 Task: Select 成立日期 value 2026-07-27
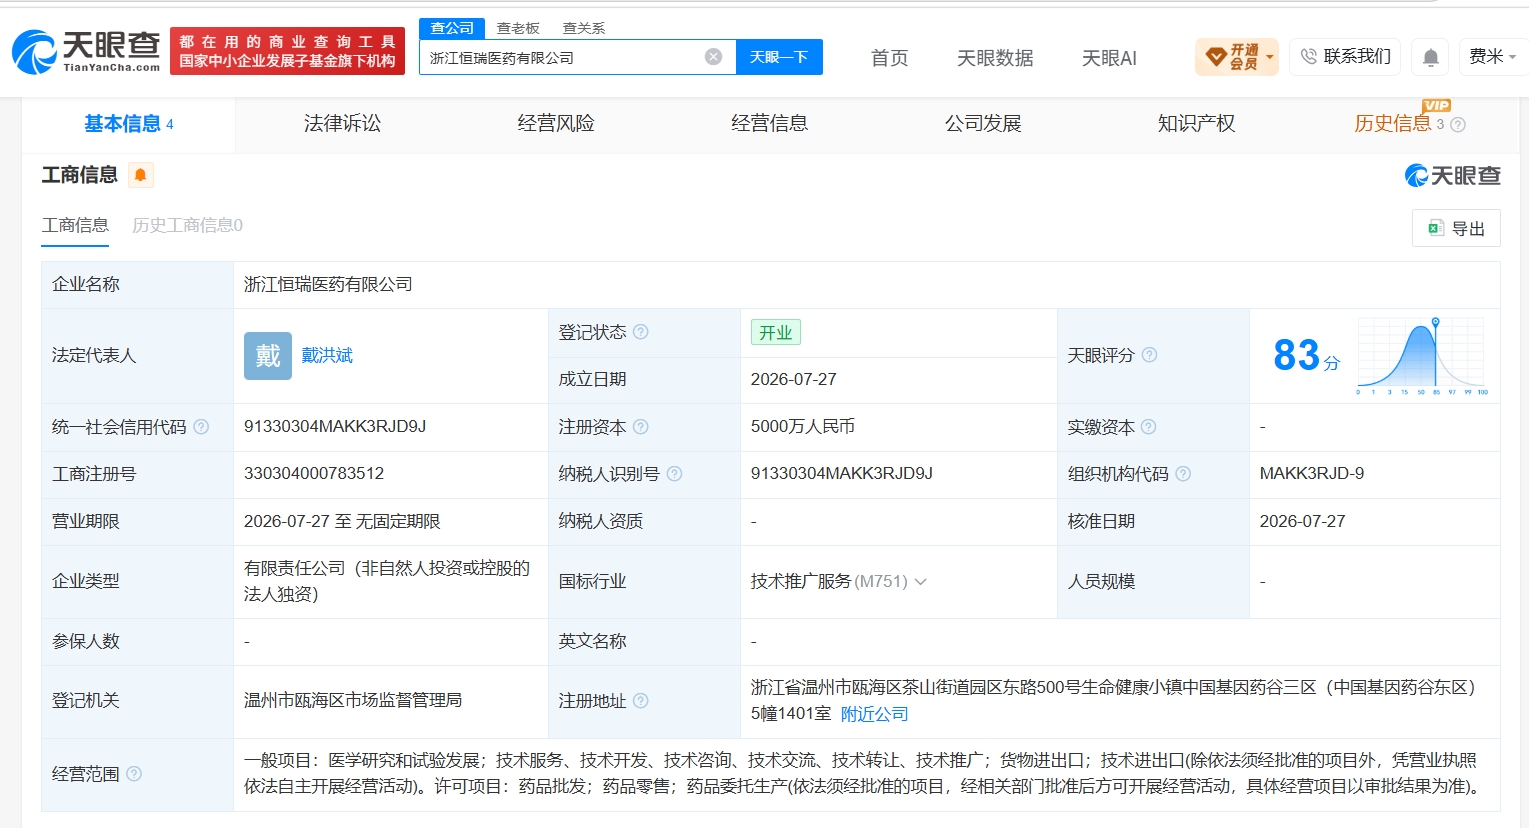pos(794,380)
